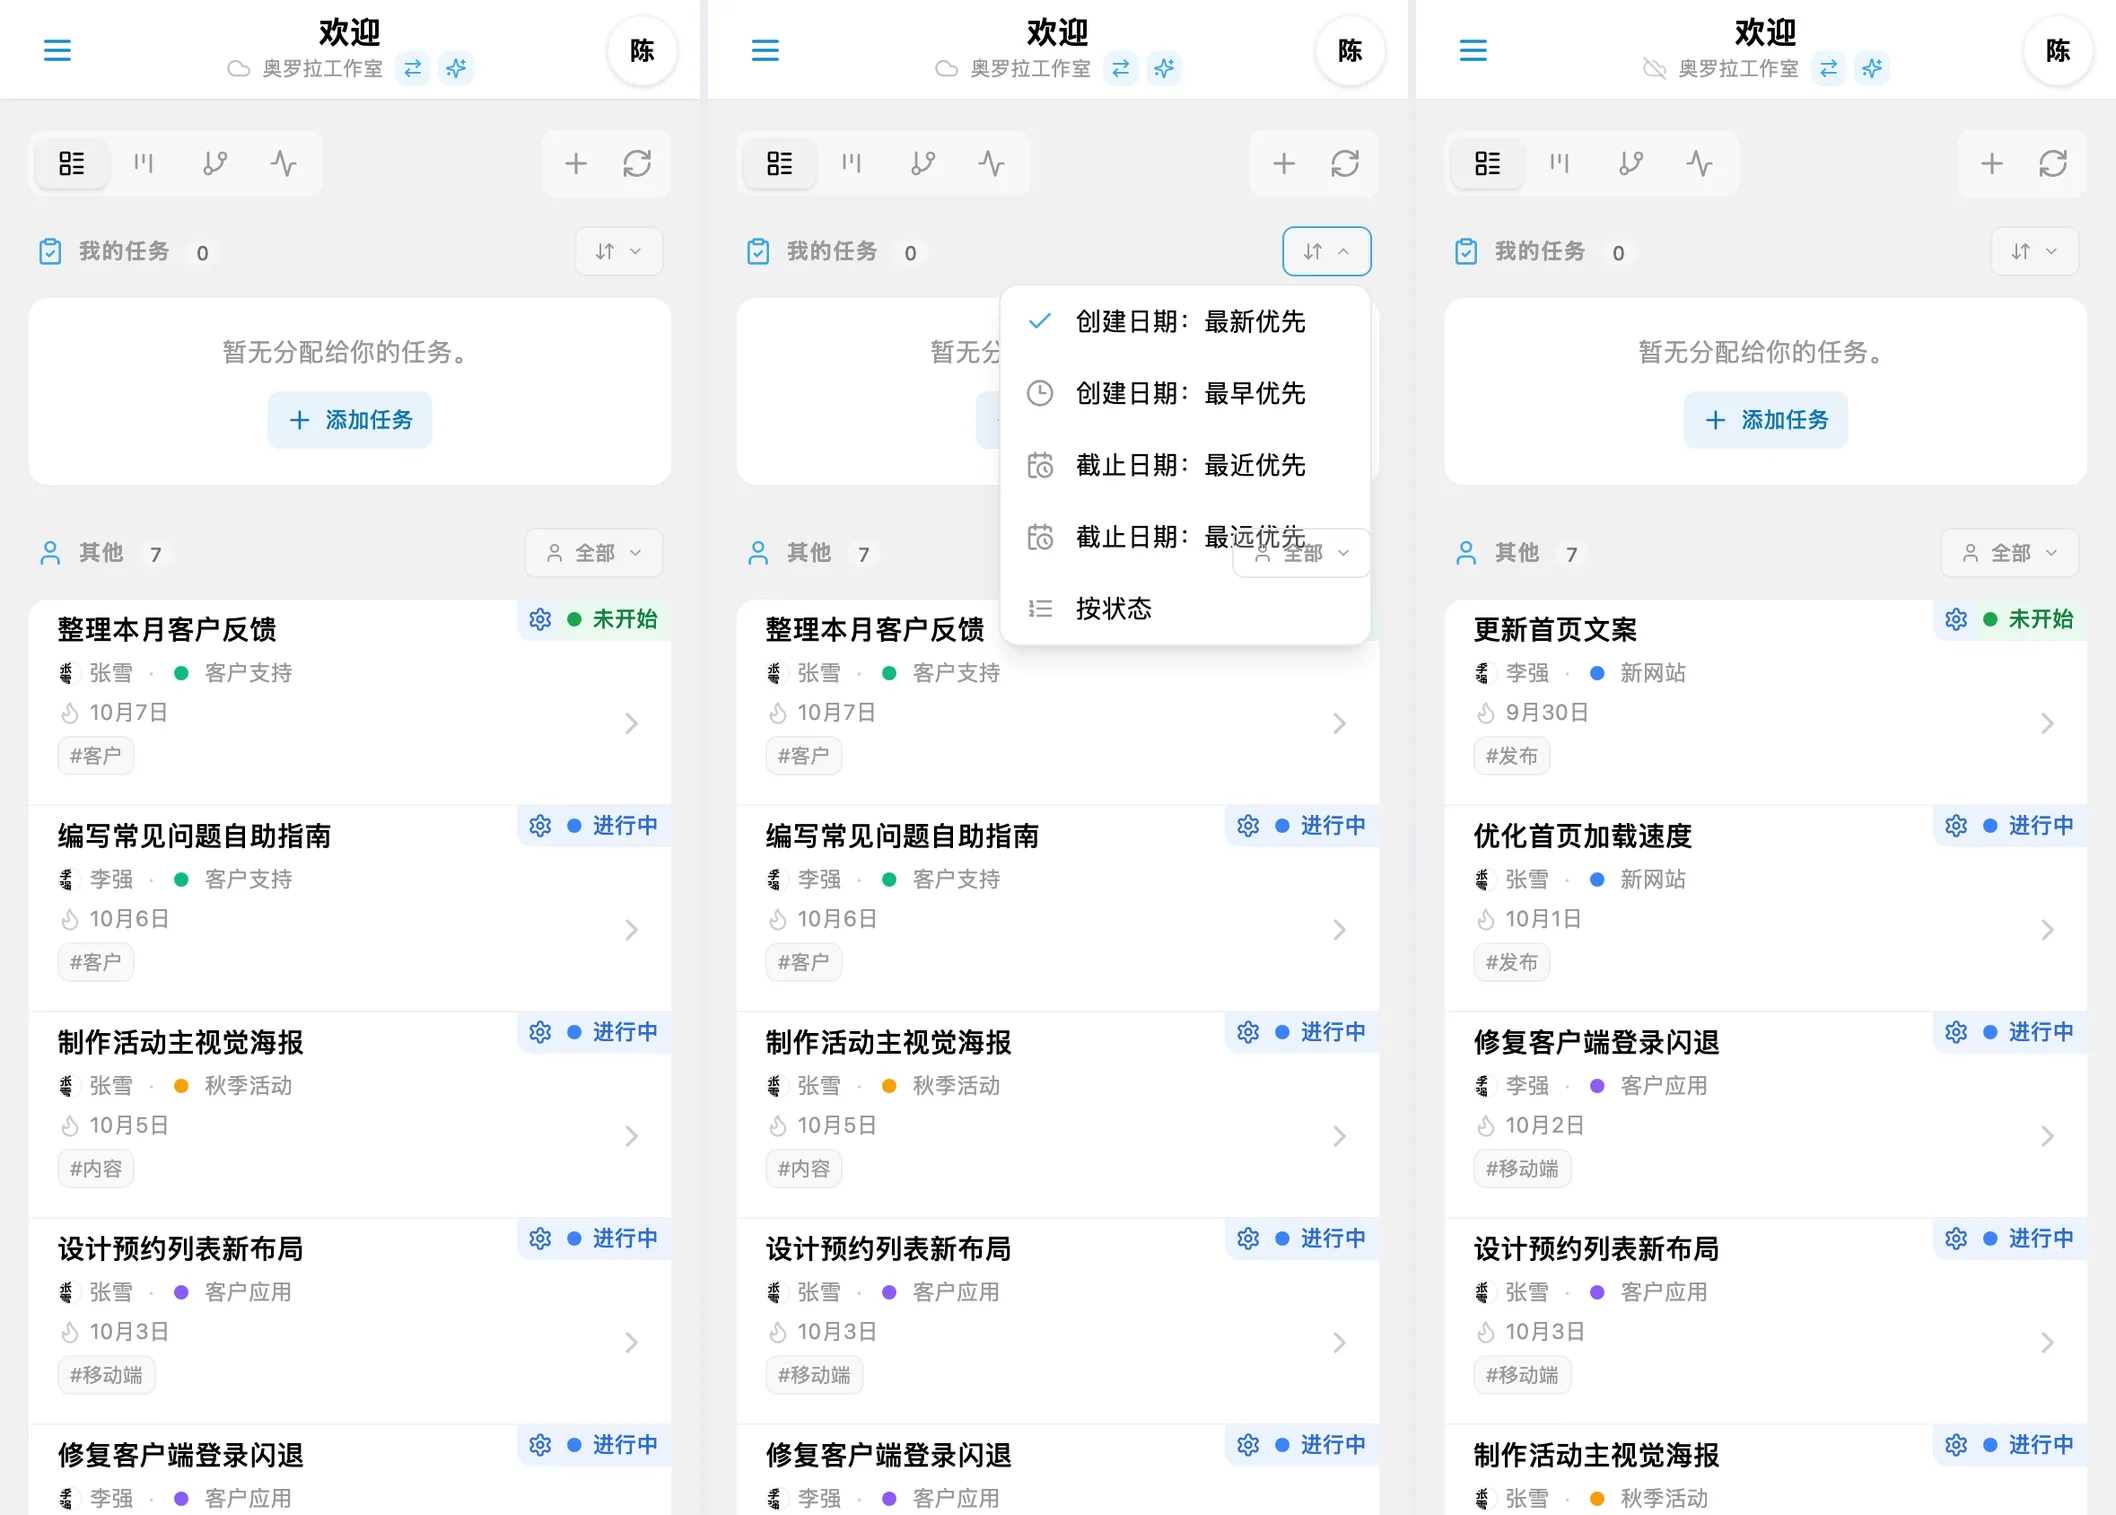
Task: Open settings gear for 更新首页文案 in right panel
Action: point(1956,620)
